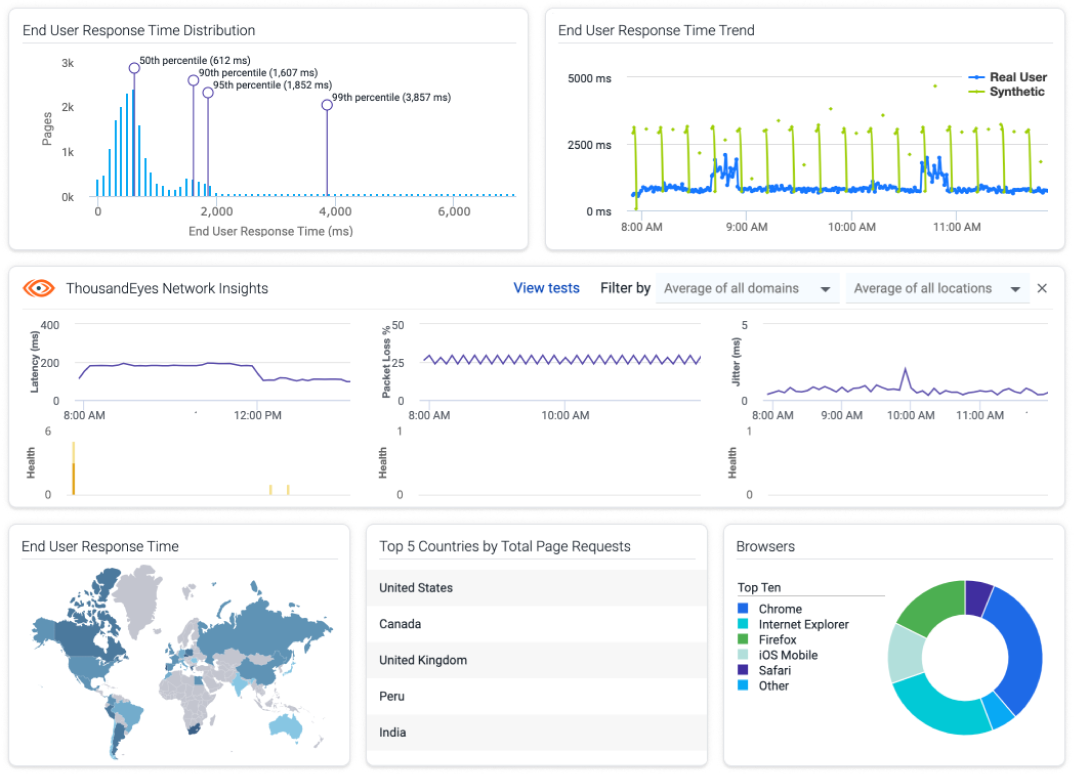Select the Internet Explorer legend marker

click(x=741, y=624)
